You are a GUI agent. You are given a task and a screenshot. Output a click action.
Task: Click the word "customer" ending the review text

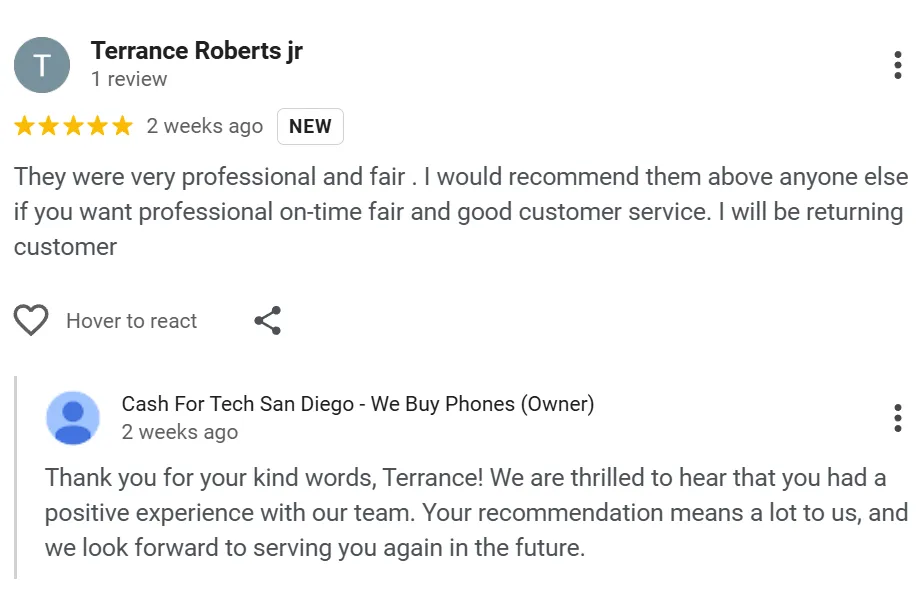coord(65,247)
